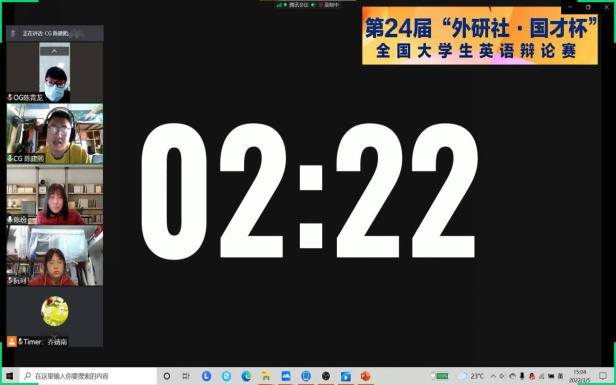Open the PowerPoint icon in the taskbar
This screenshot has width=616, height=385.
[x=365, y=376]
